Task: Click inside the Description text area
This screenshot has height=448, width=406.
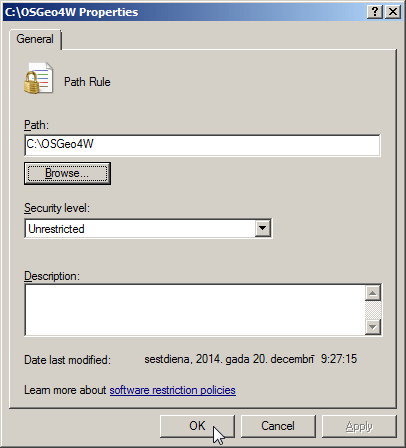Action: pos(195,310)
